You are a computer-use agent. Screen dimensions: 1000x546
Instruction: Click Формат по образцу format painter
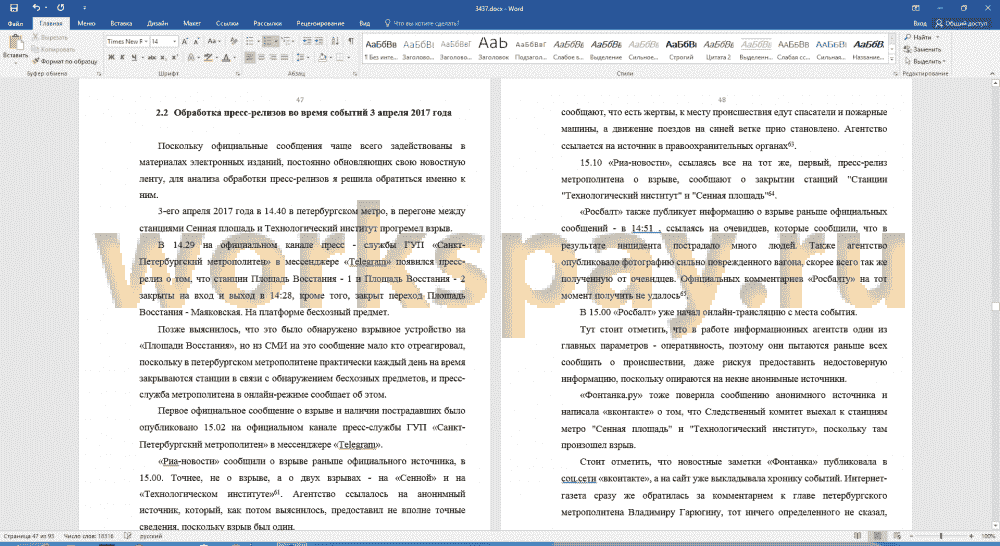coord(65,61)
